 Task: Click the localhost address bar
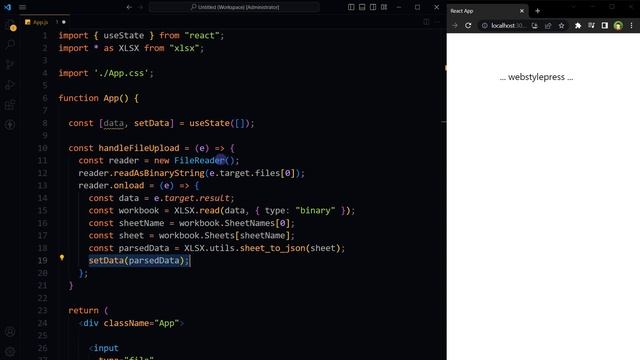507,26
